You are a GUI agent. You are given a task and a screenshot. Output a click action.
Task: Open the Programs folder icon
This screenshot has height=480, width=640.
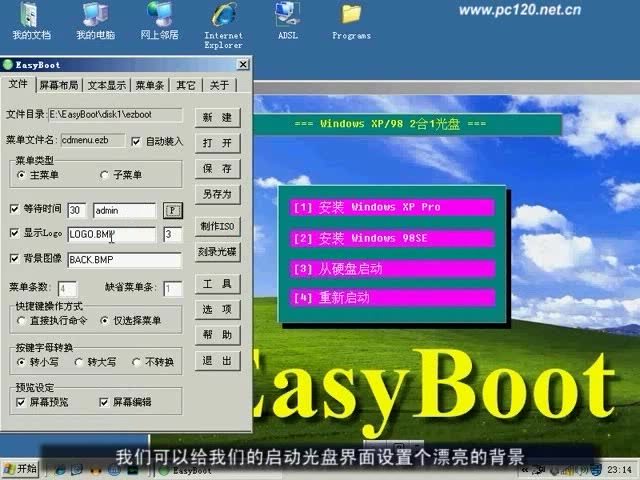351,20
